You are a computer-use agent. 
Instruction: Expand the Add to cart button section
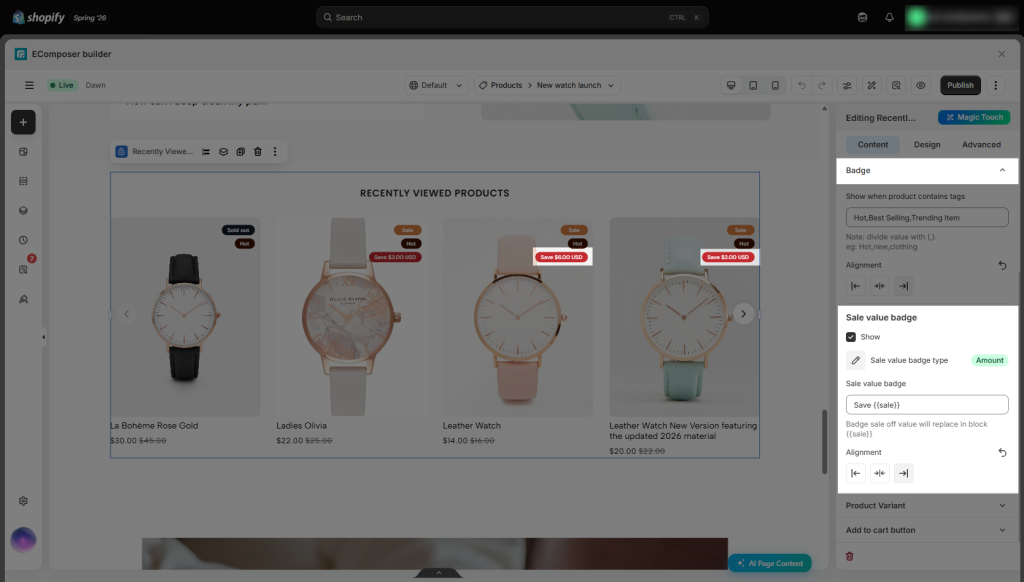[927, 530]
